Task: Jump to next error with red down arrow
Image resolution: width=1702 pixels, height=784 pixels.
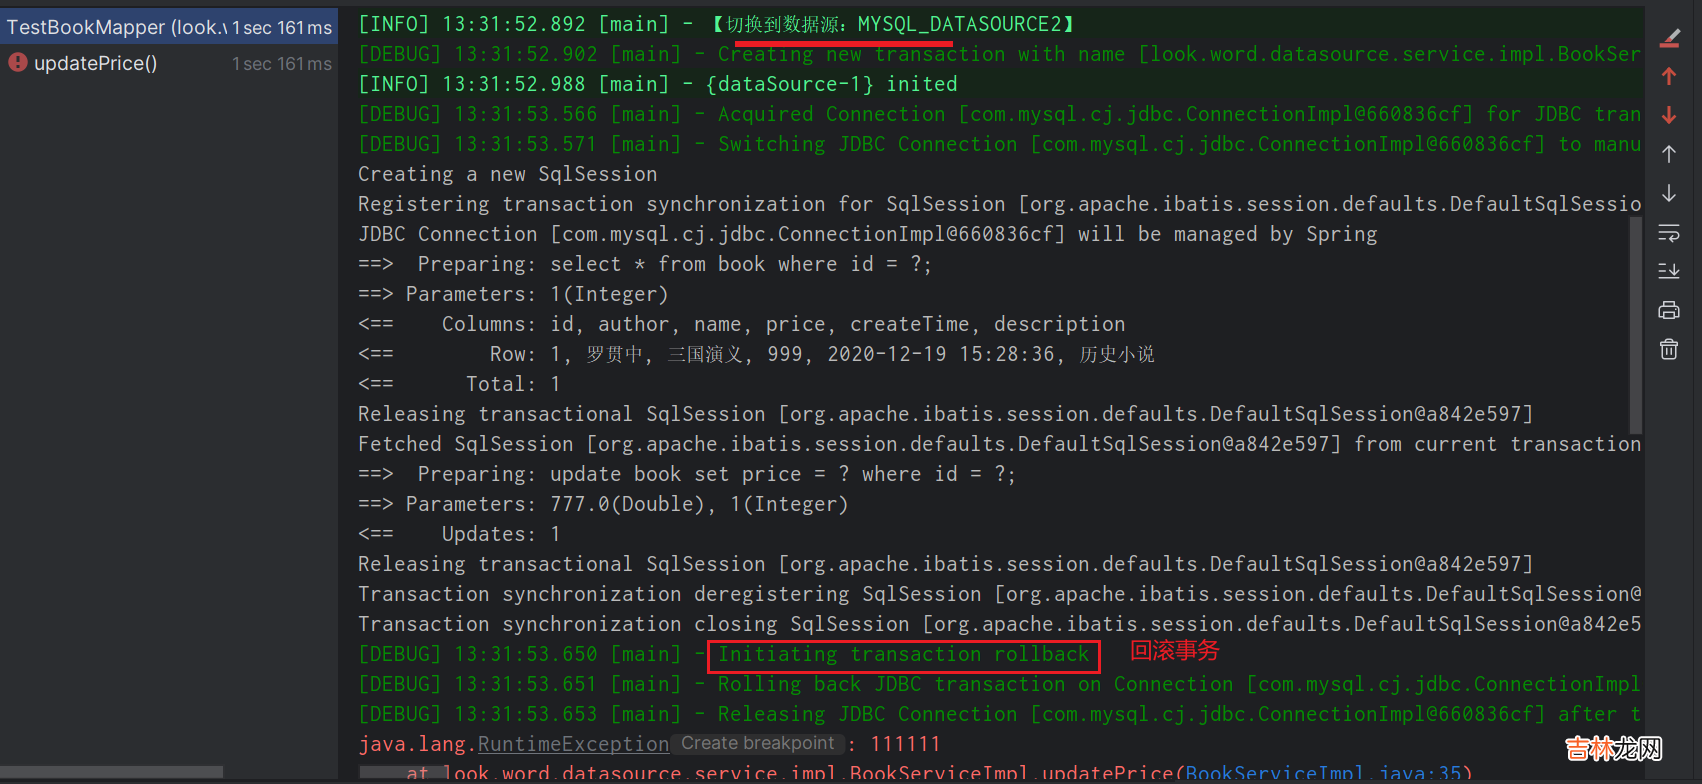Action: (1669, 115)
